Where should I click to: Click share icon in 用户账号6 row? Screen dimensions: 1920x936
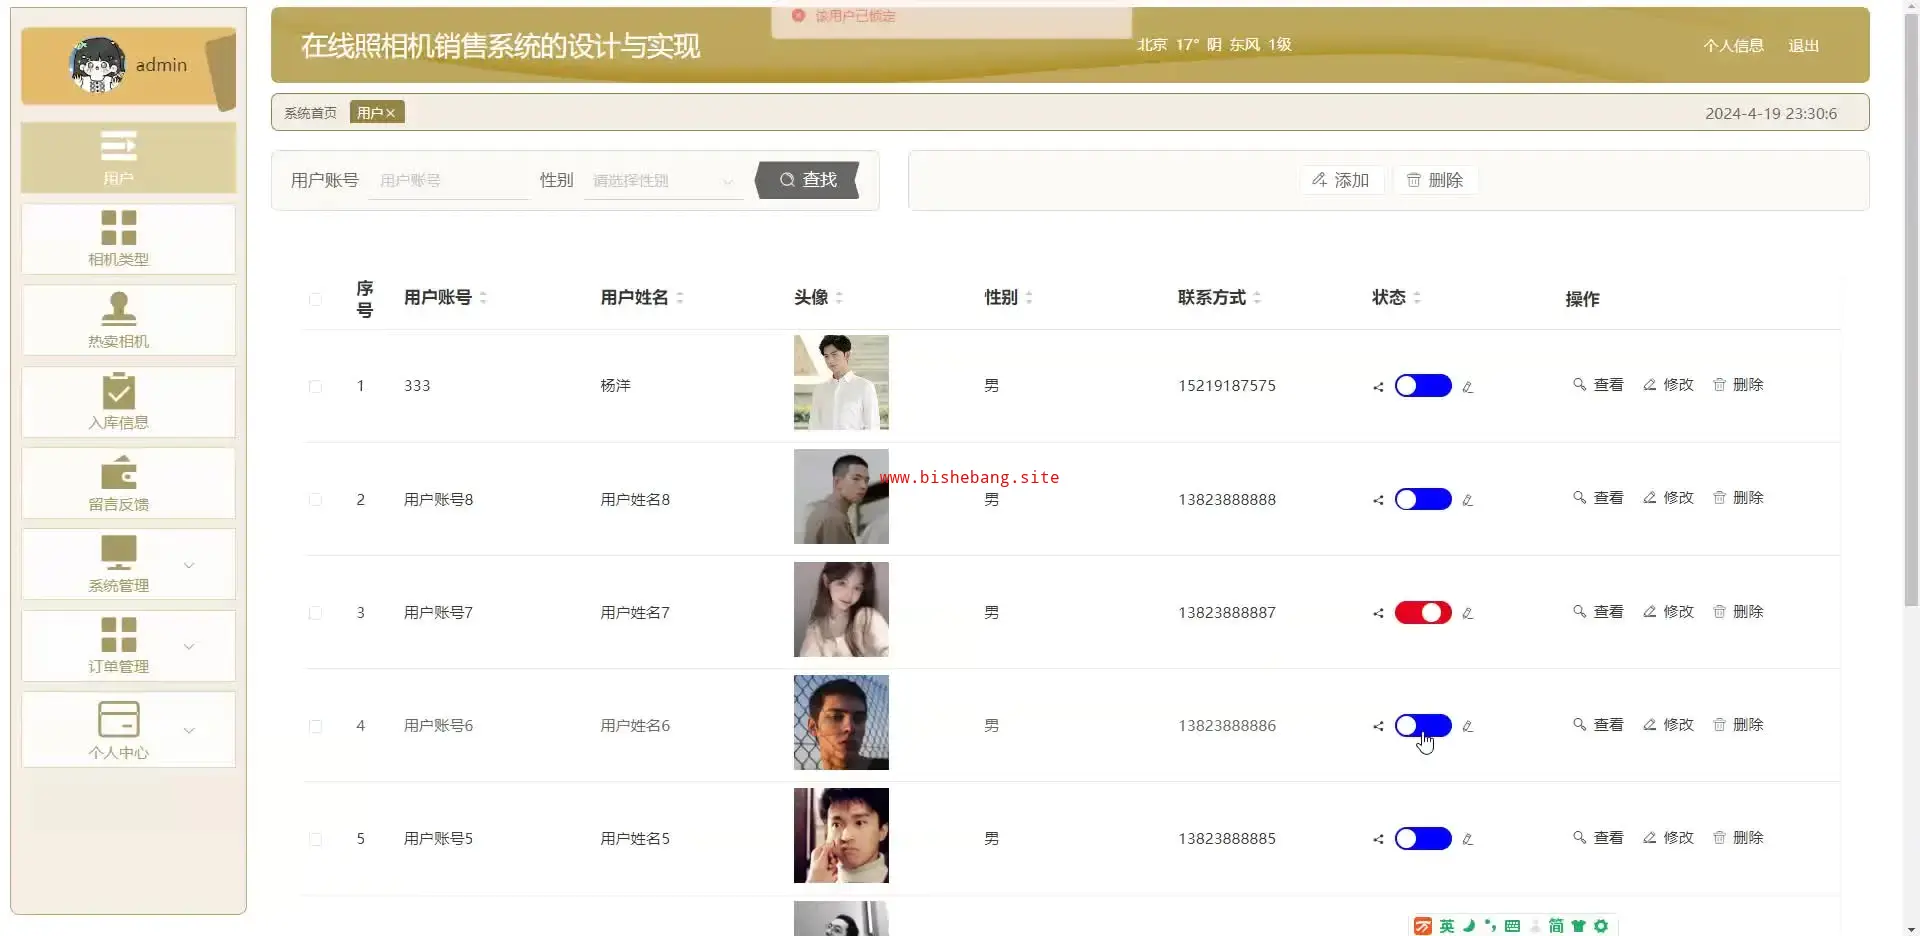coord(1378,726)
